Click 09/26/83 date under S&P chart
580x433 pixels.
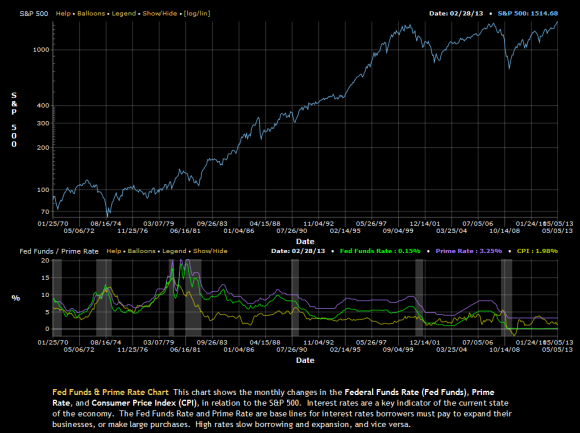(212, 224)
